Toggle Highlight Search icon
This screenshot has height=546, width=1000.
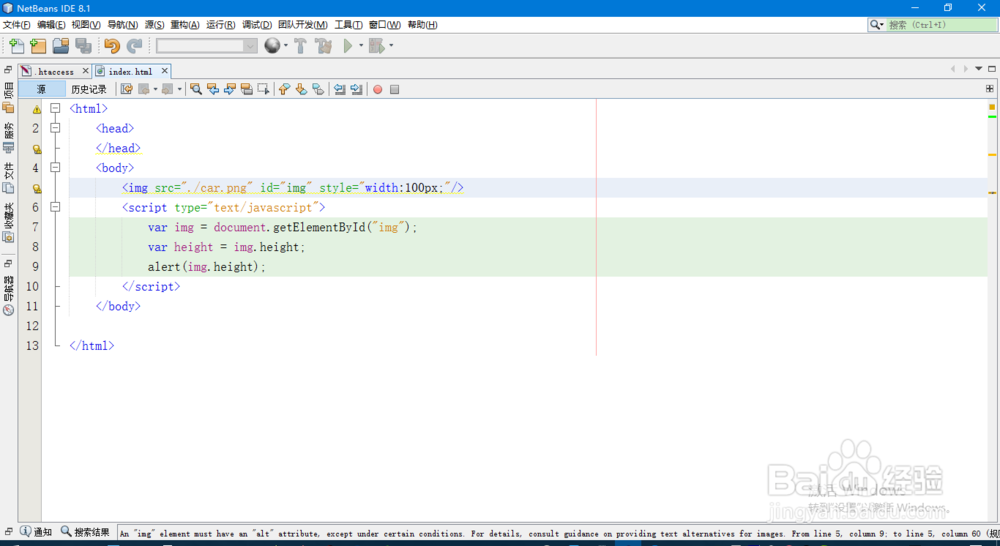tap(247, 89)
